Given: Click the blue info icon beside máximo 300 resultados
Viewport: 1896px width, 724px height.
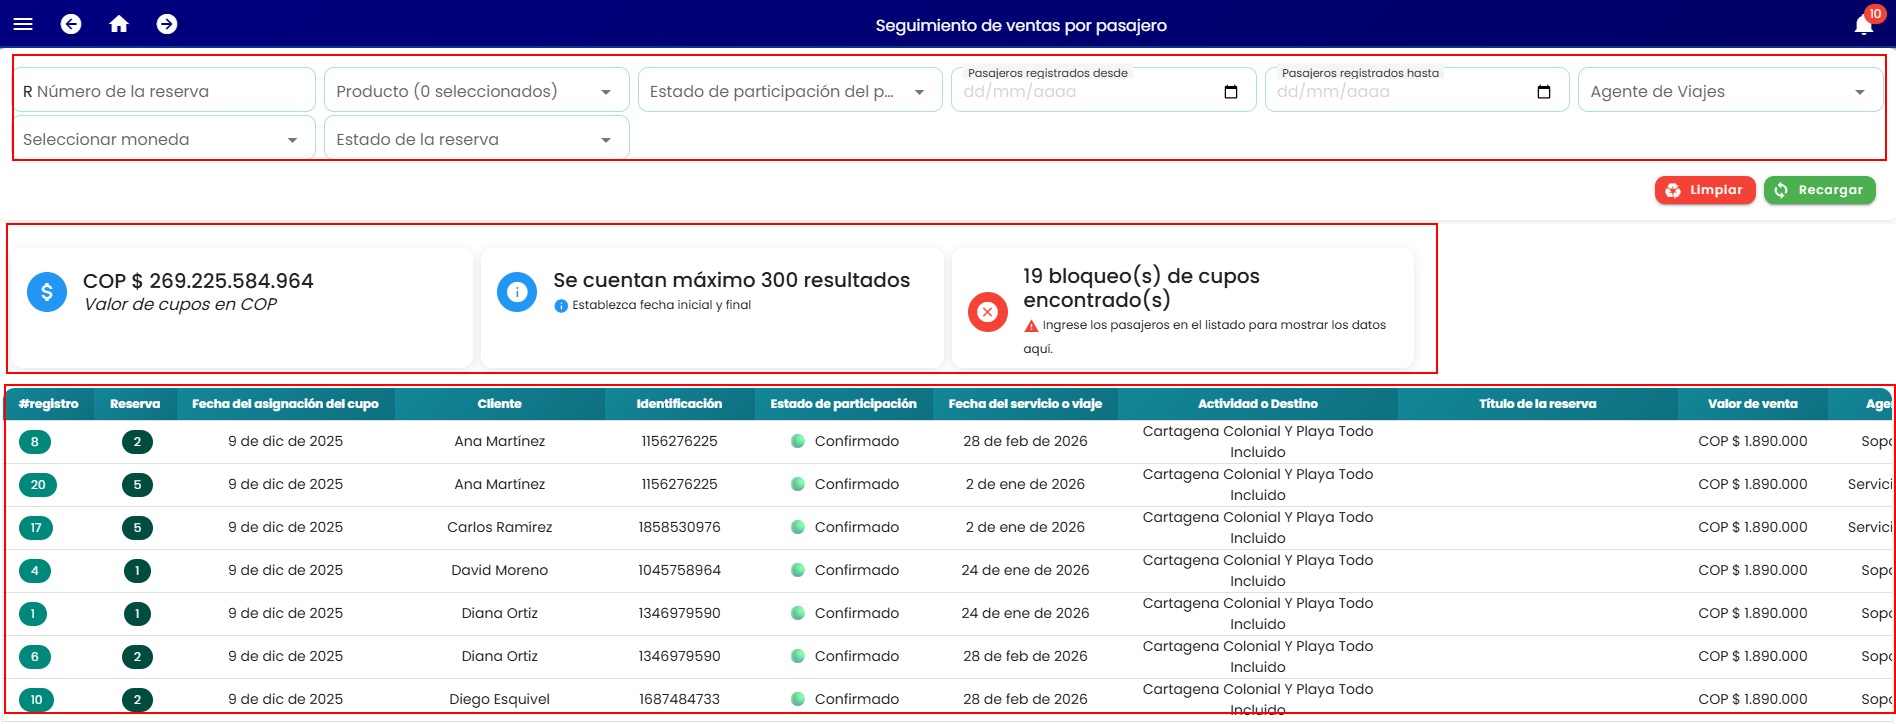Looking at the screenshot, I should click(x=517, y=292).
